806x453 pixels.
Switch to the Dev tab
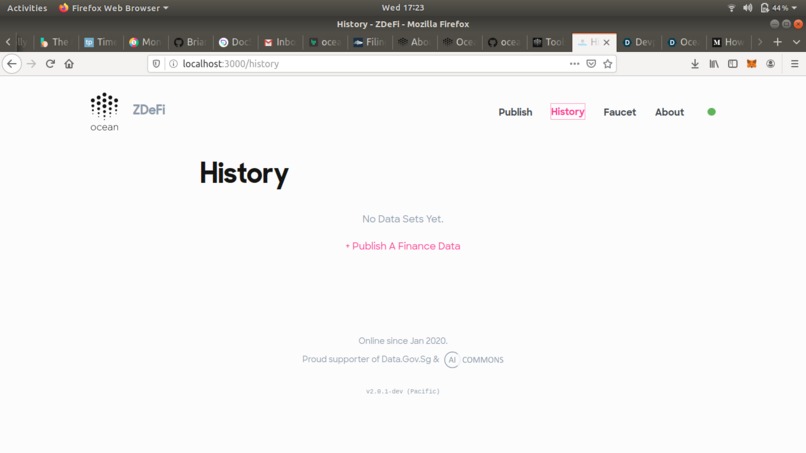638,42
